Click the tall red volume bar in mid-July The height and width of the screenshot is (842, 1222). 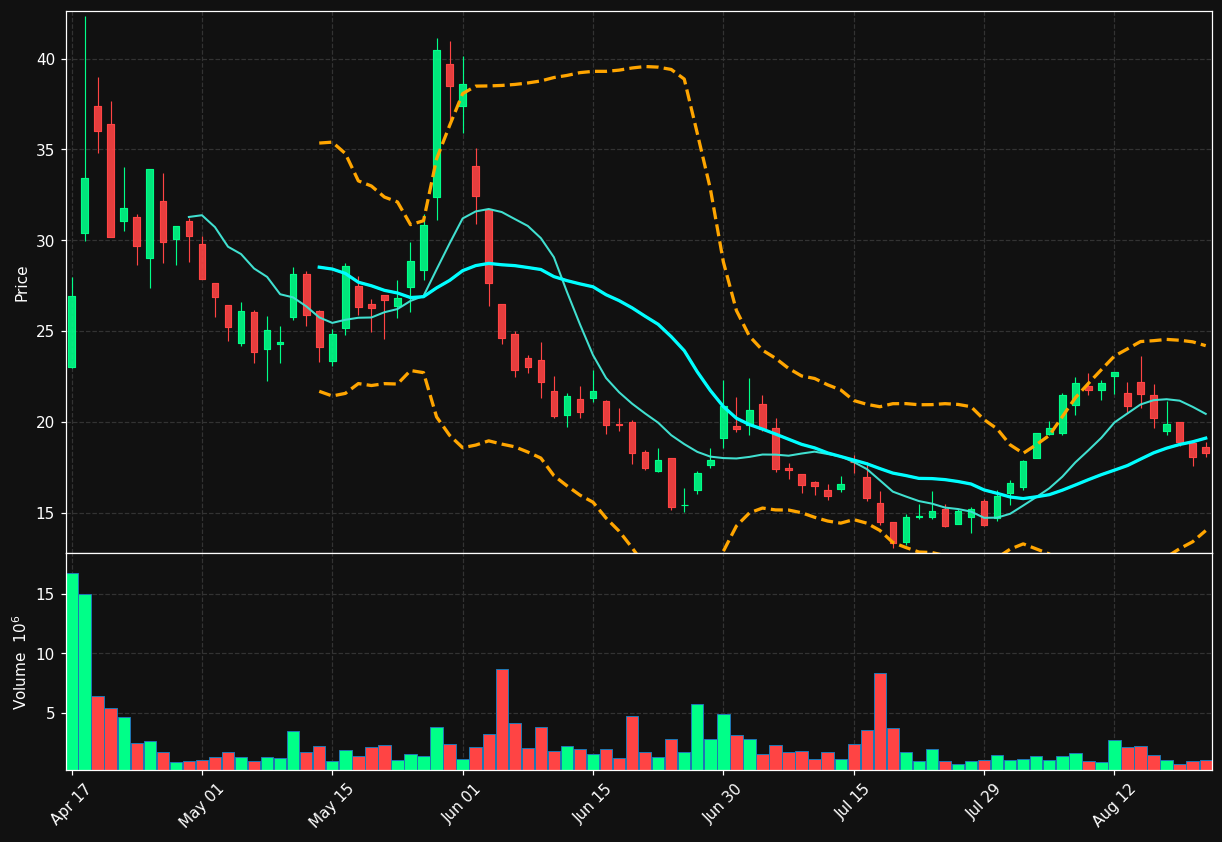coord(880,721)
